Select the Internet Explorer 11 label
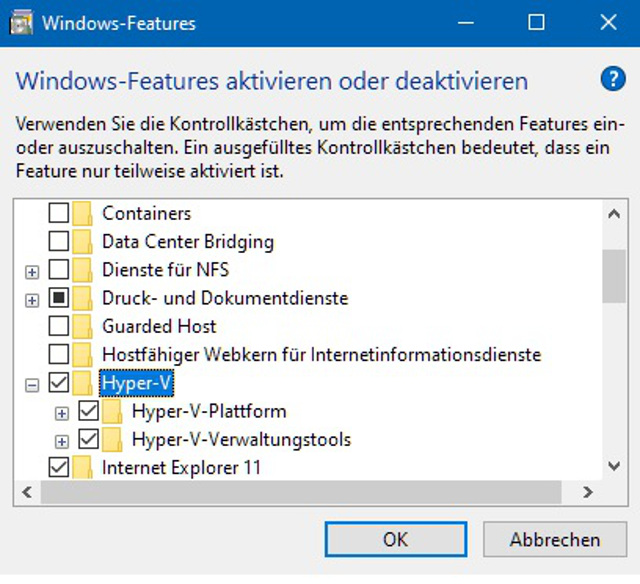The height and width of the screenshot is (584, 640). pos(181,468)
